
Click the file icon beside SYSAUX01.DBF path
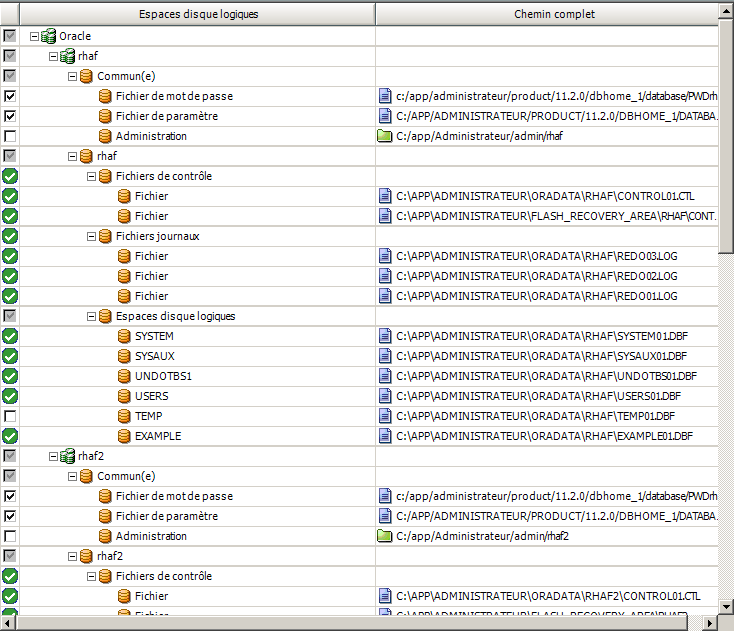click(x=385, y=356)
